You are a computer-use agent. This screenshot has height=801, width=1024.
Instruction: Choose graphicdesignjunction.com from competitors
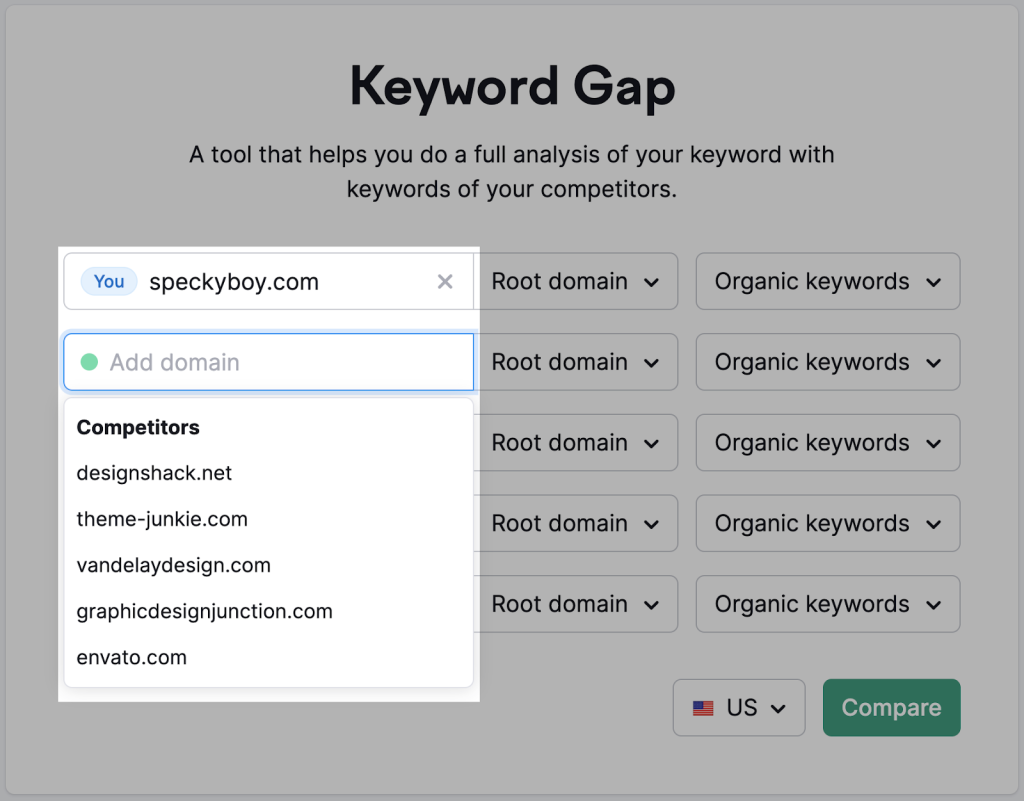(x=204, y=611)
